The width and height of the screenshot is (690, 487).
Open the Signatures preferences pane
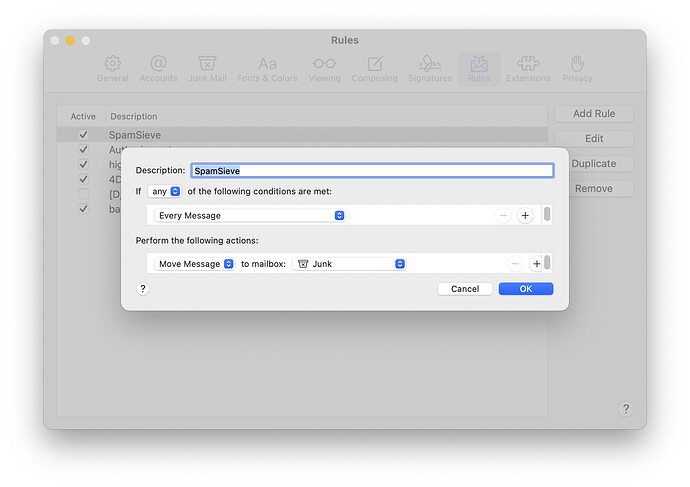[x=430, y=69]
